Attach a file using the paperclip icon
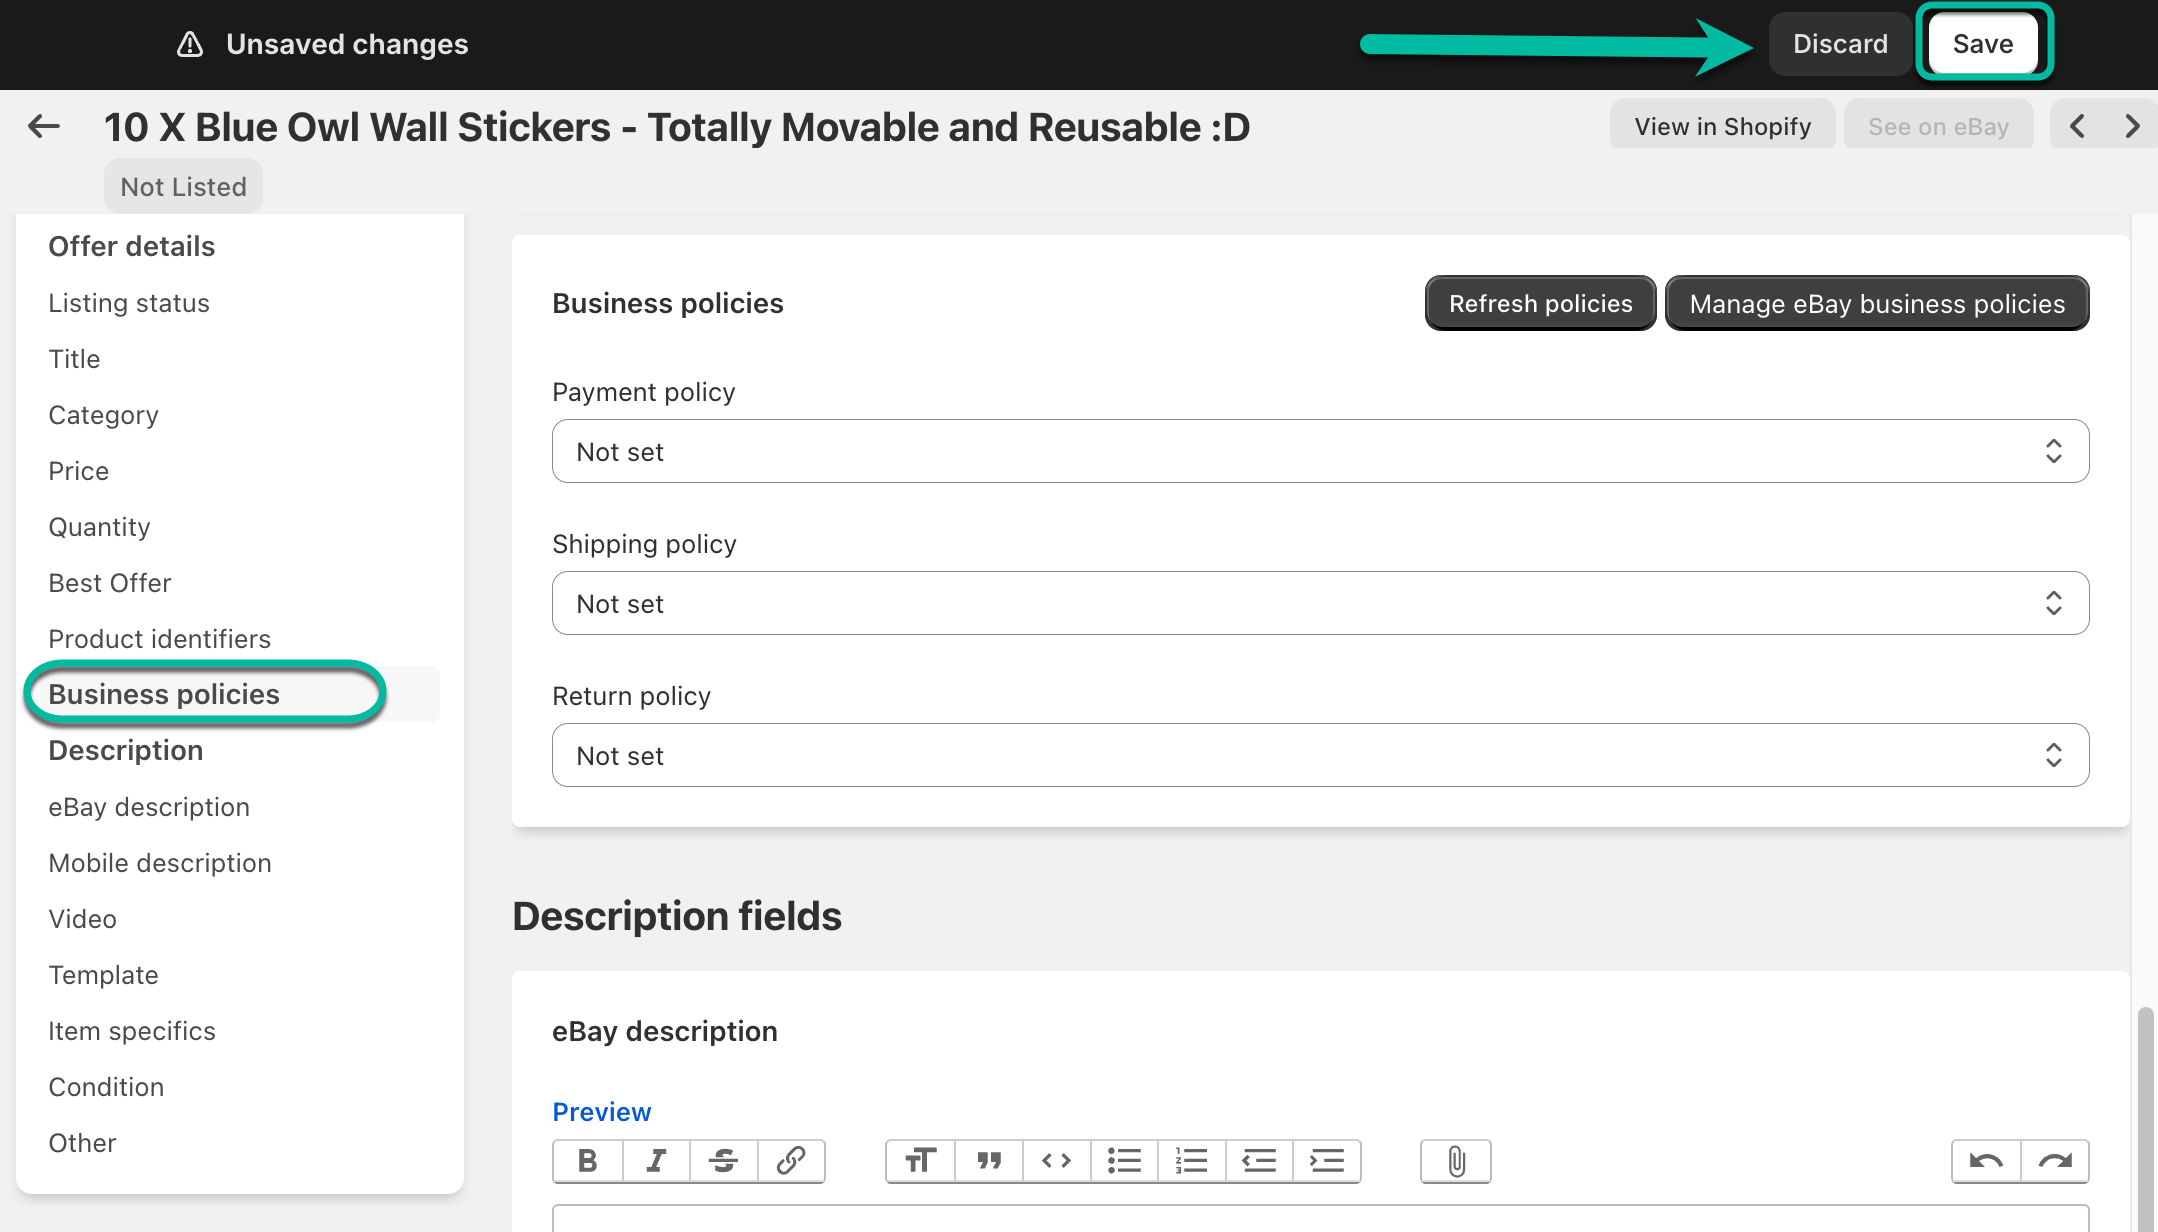This screenshot has height=1232, width=2158. 1456,1161
